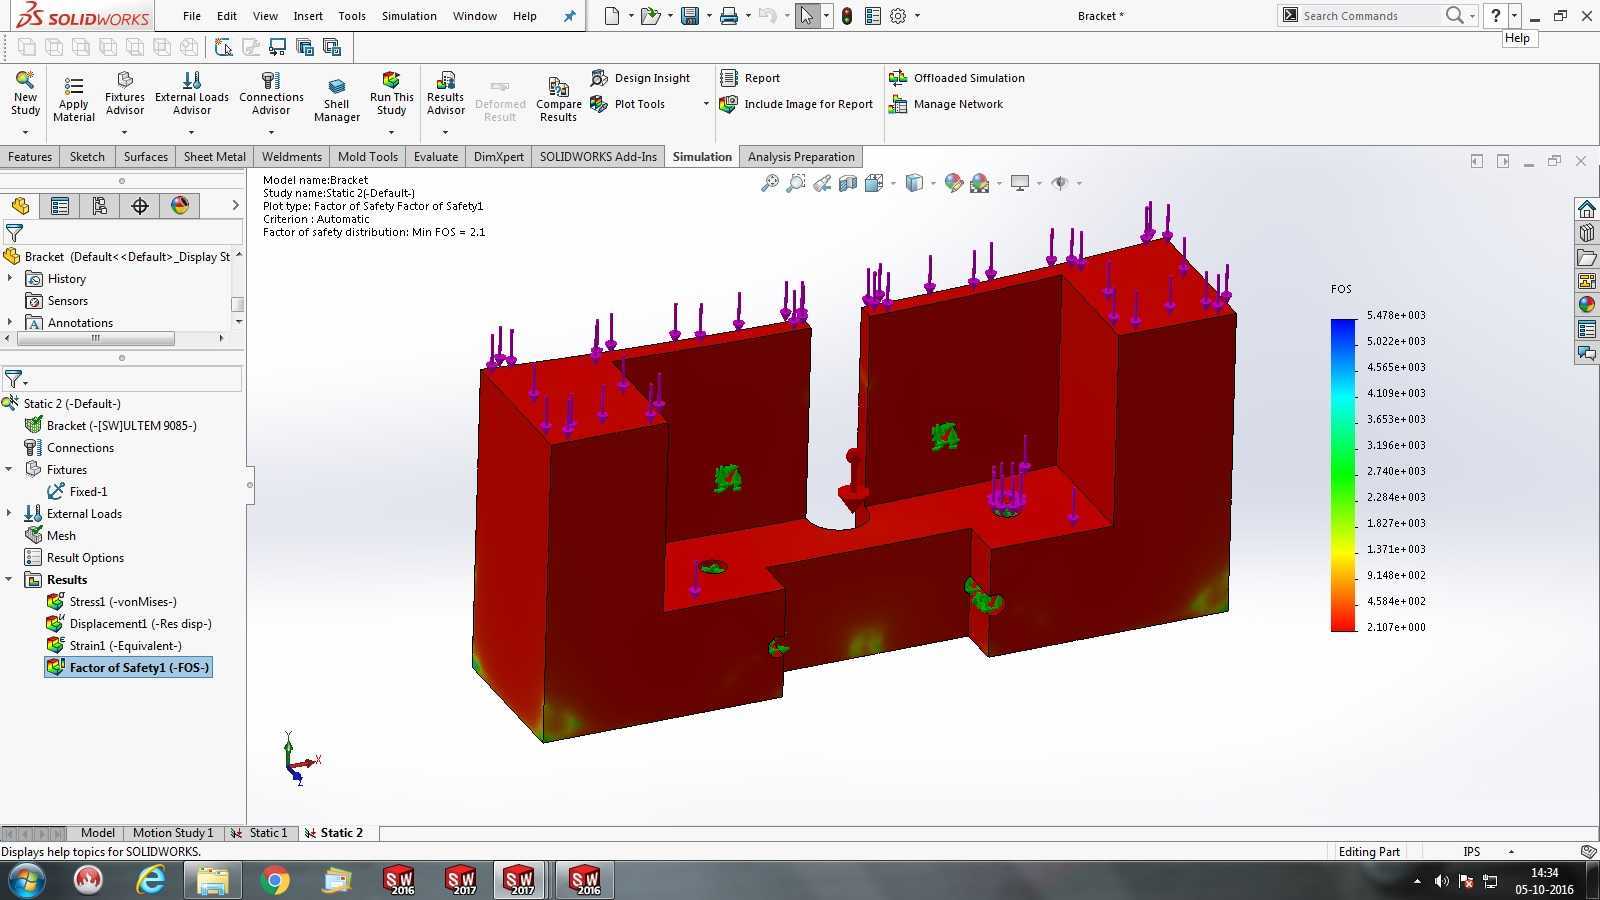Click the Save icon
This screenshot has height=900, width=1600.
pyautogui.click(x=690, y=16)
